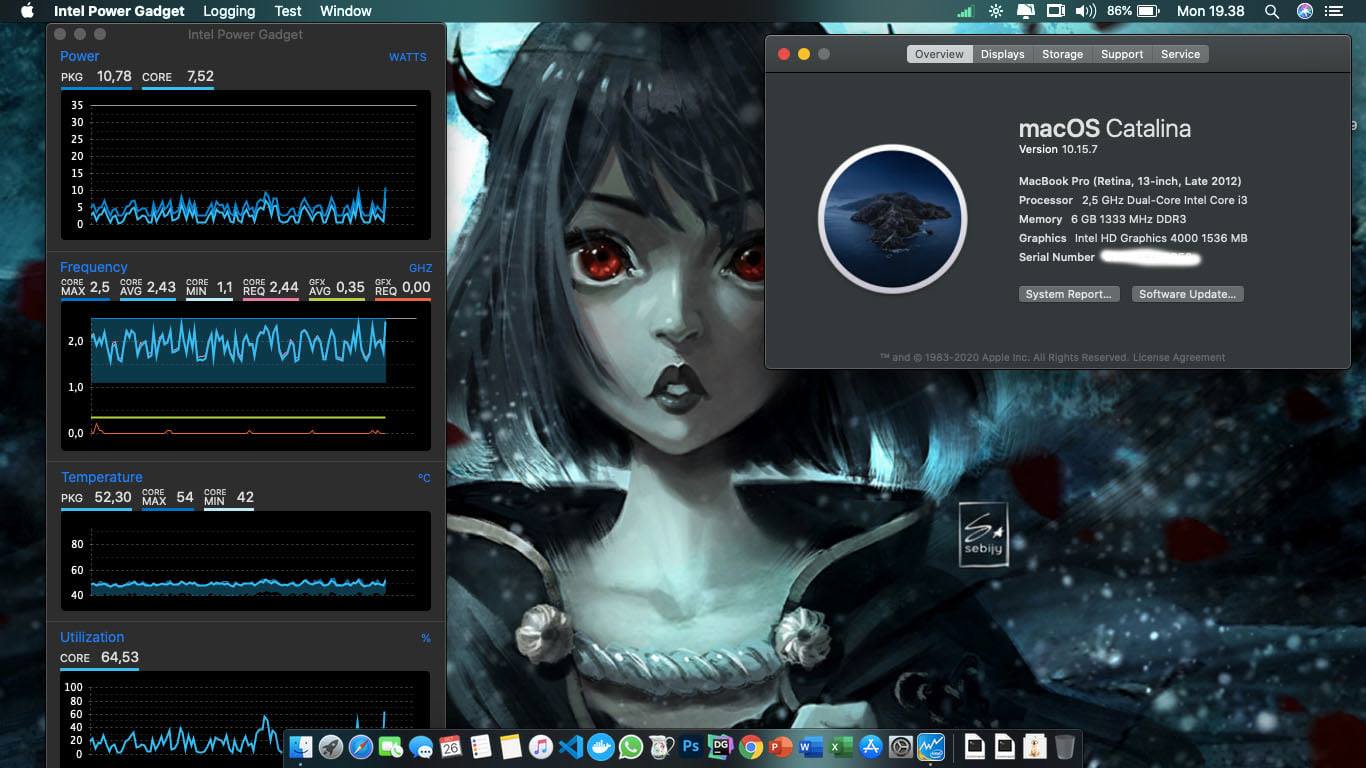This screenshot has height=768, width=1366.
Task: Open the Trash in dock
Action: [1065, 747]
